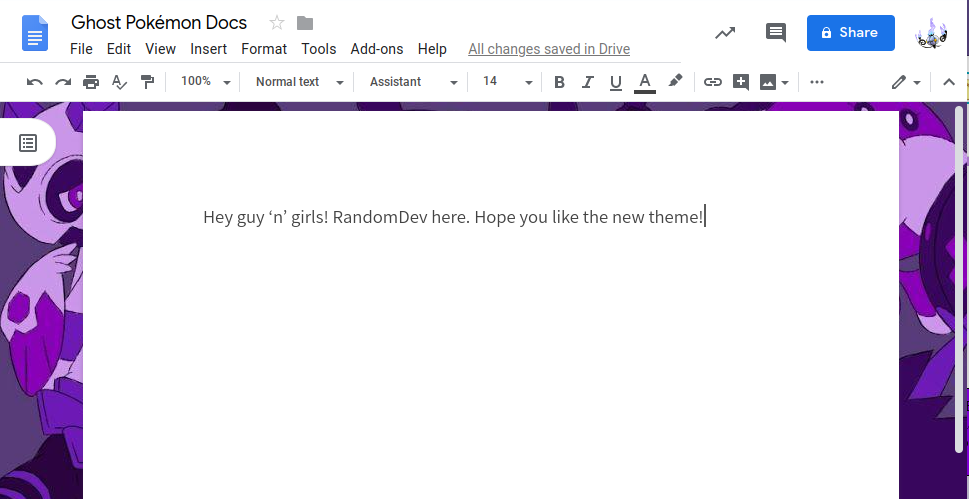Click the Insert image icon
969x499 pixels.
(x=768, y=82)
